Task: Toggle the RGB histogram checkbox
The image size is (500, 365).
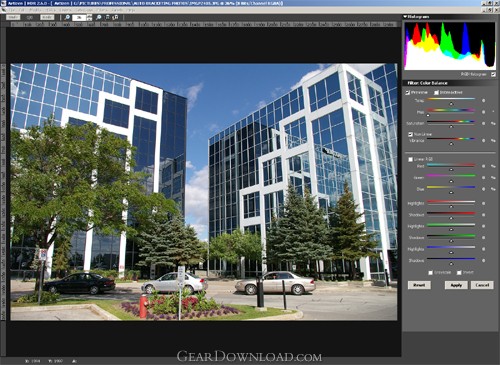Action: click(493, 74)
